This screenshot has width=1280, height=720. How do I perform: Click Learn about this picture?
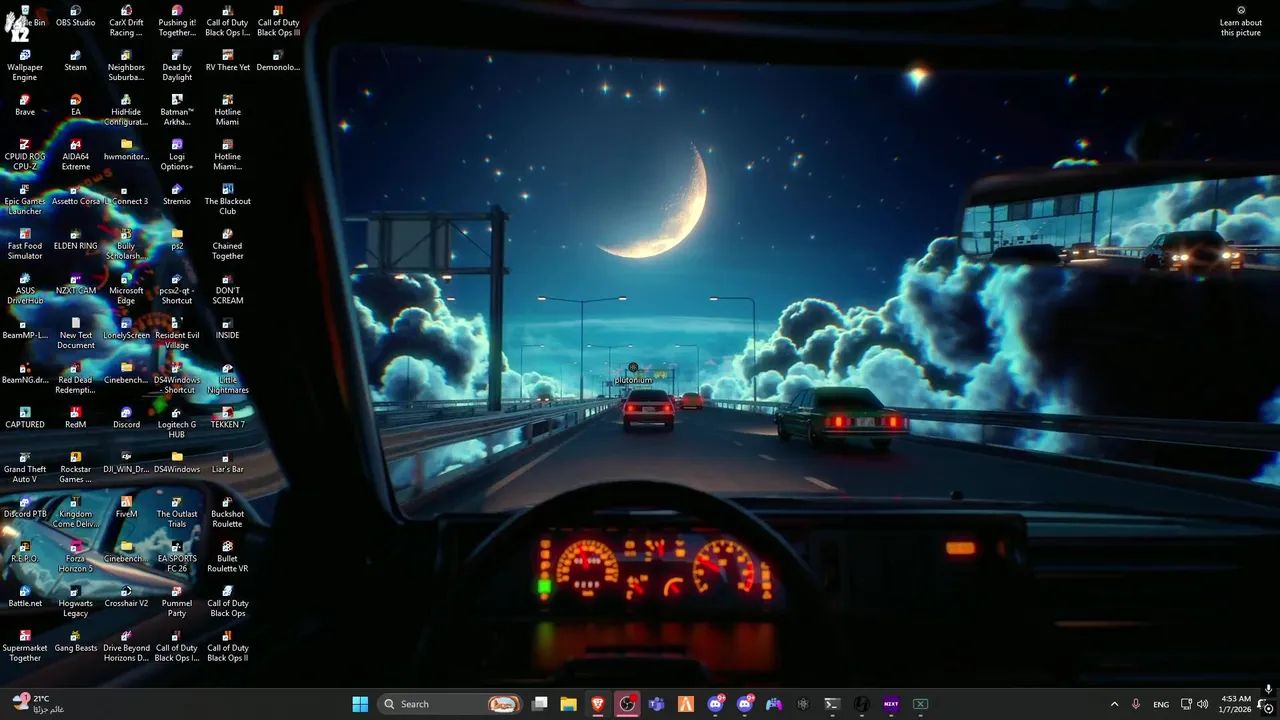pos(1241,22)
